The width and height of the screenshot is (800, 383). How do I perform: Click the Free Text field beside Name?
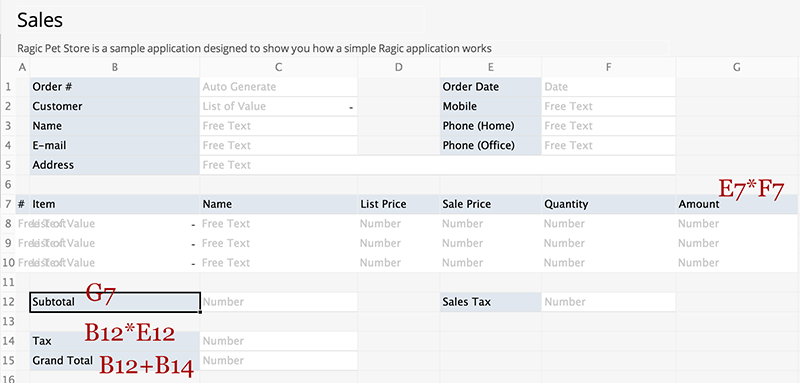[x=279, y=125]
